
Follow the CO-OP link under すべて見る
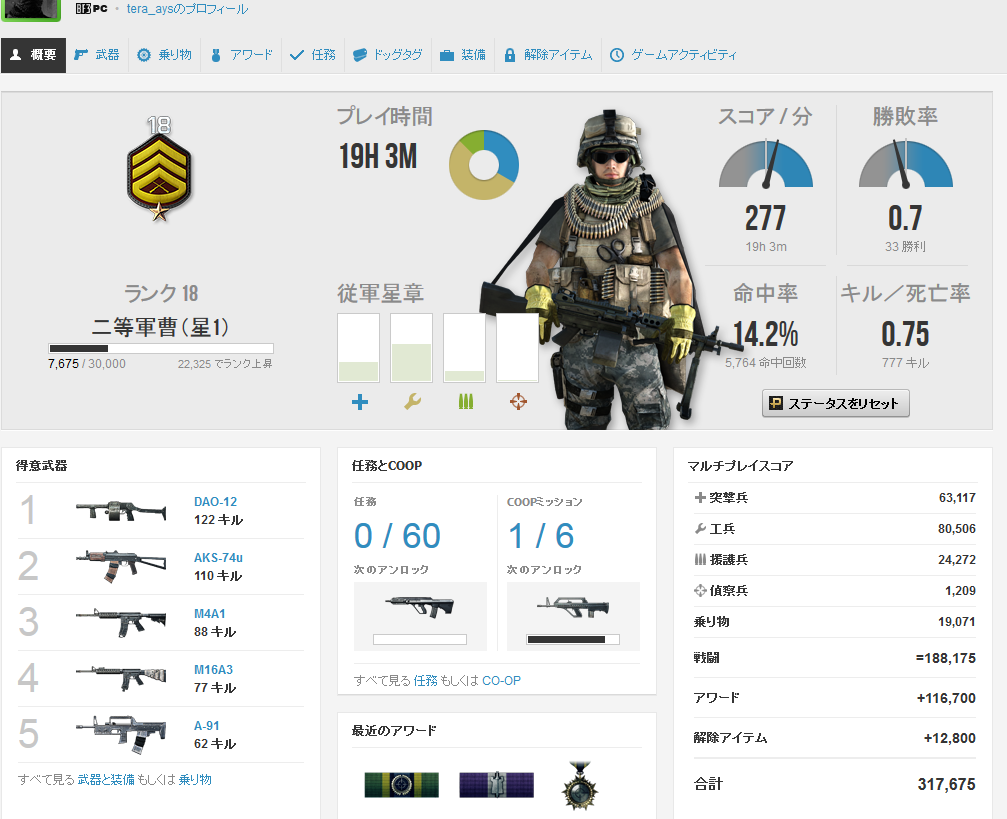click(x=501, y=680)
